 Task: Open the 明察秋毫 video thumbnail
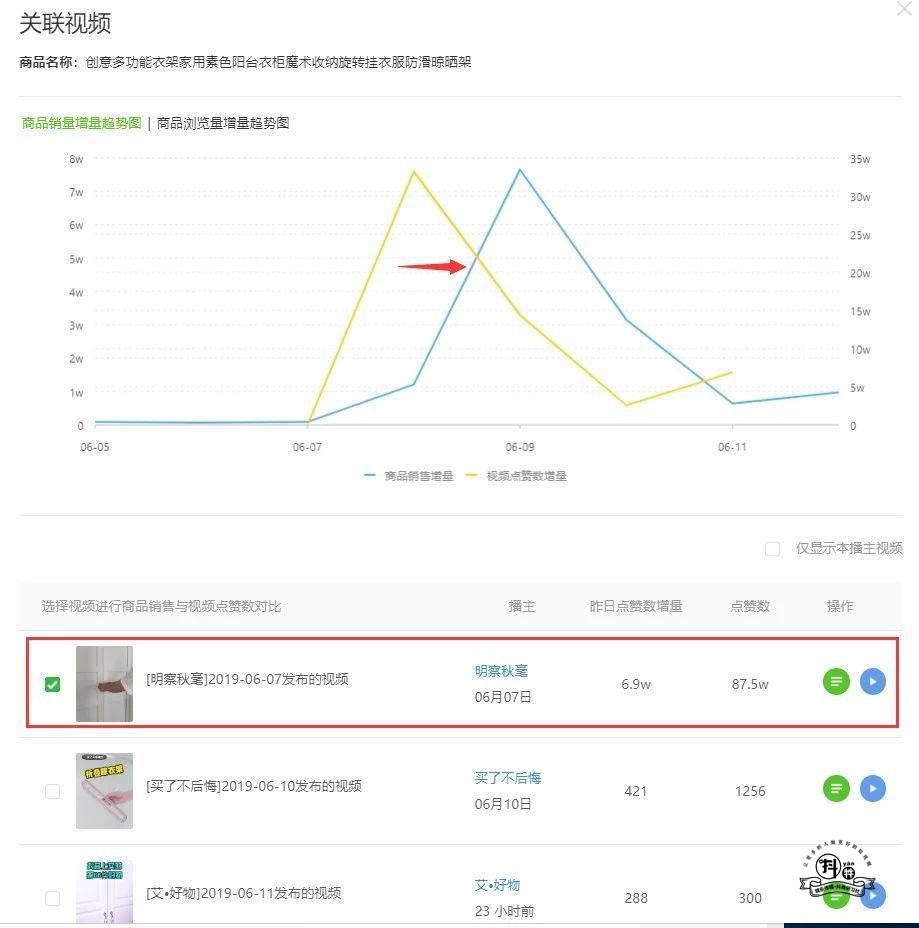tap(104, 684)
